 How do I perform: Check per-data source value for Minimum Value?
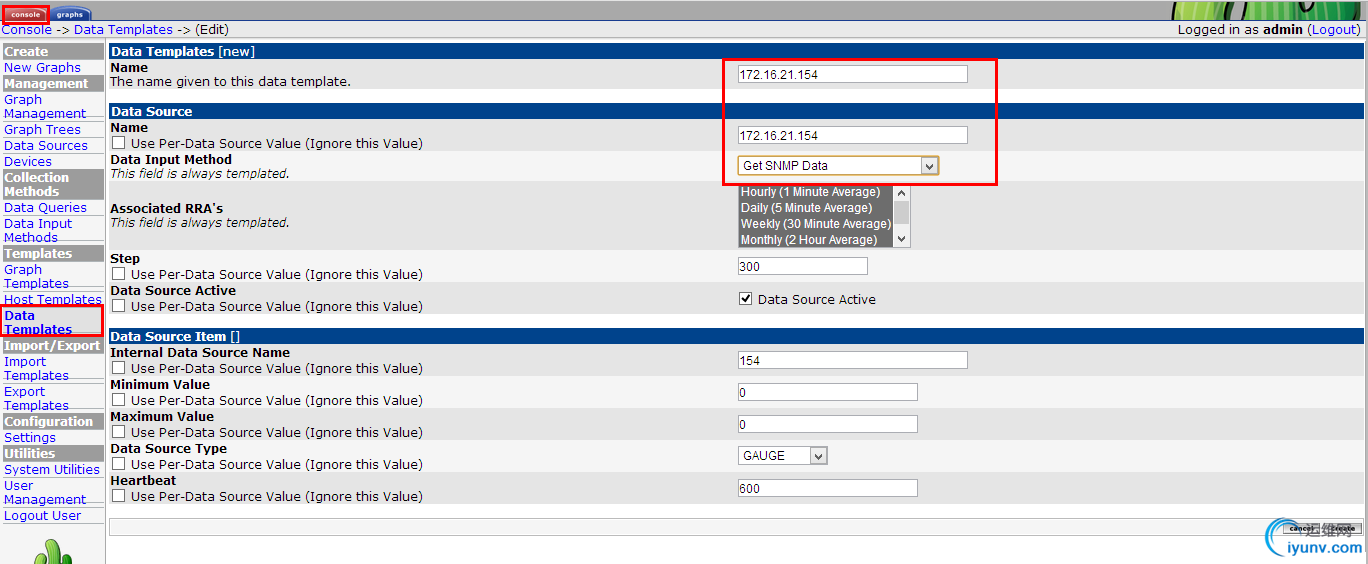[119, 400]
